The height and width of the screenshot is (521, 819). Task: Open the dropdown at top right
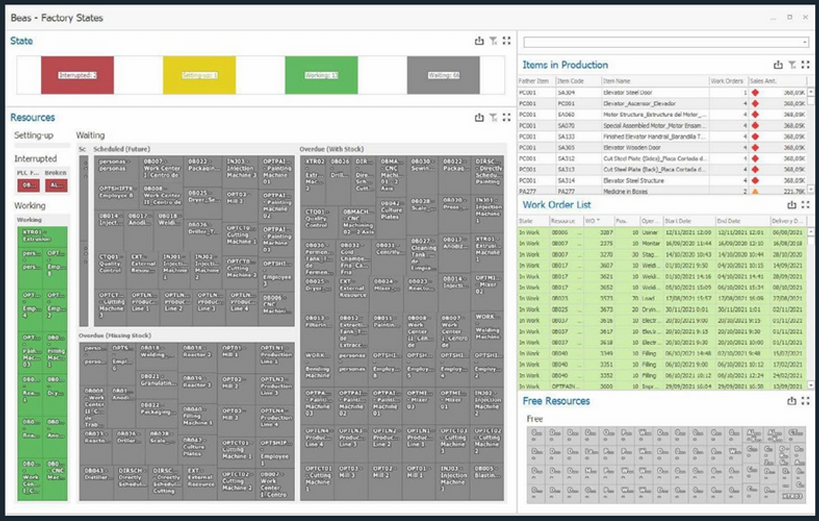point(804,42)
